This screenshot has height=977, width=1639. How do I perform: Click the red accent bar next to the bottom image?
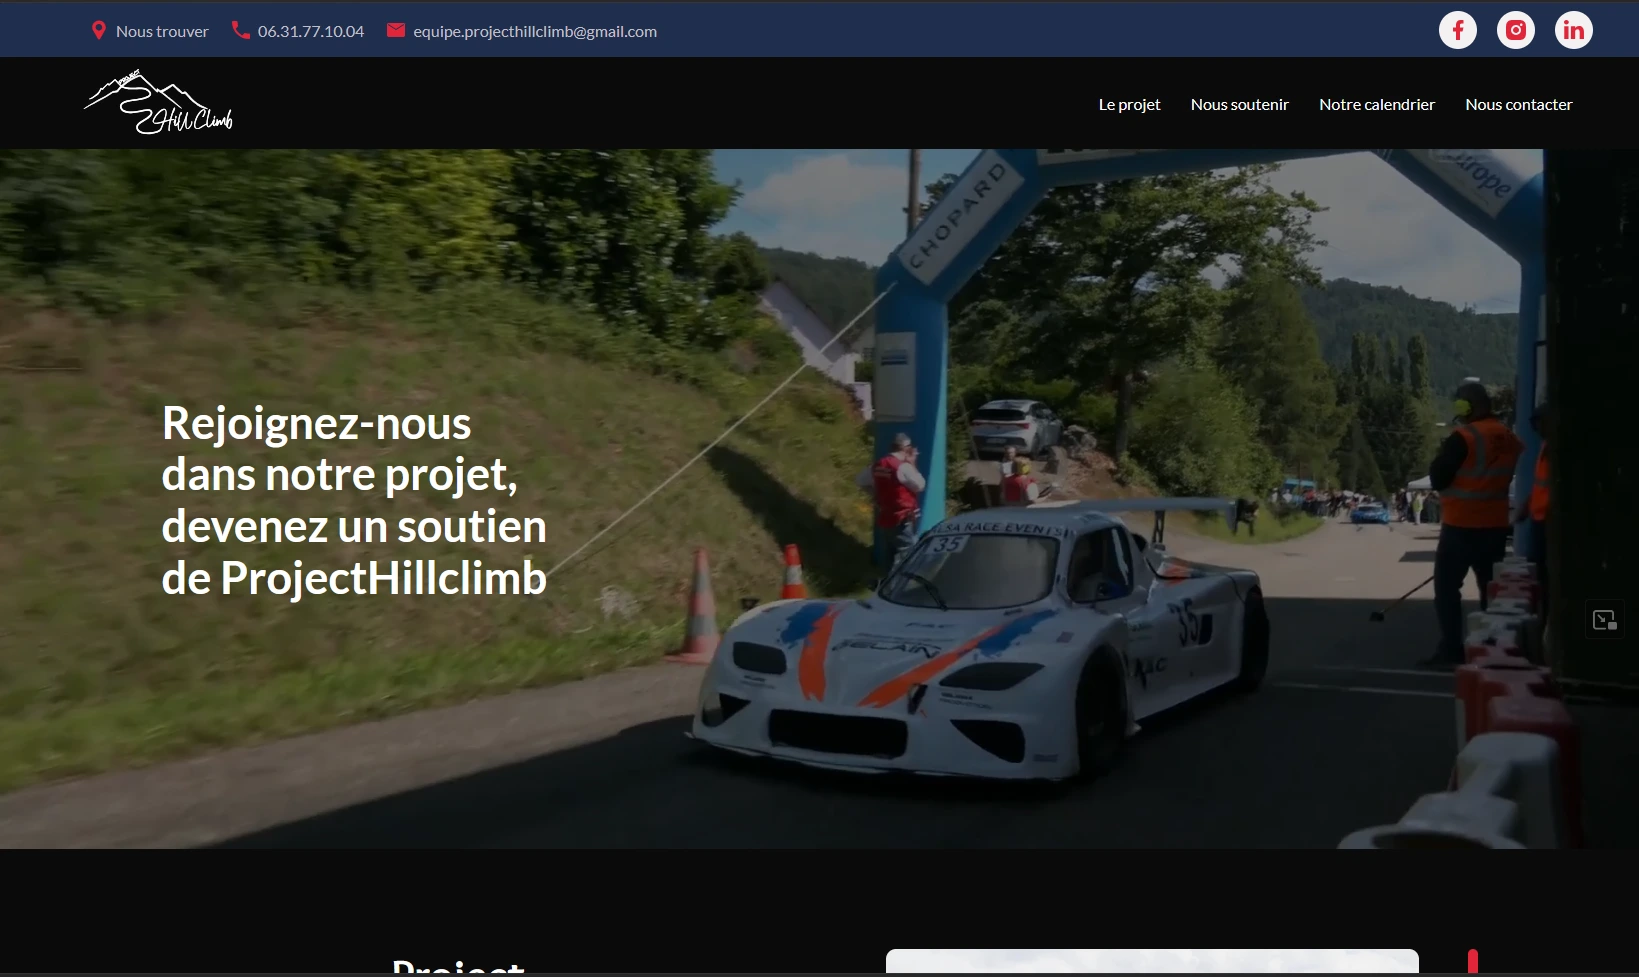tap(1472, 963)
